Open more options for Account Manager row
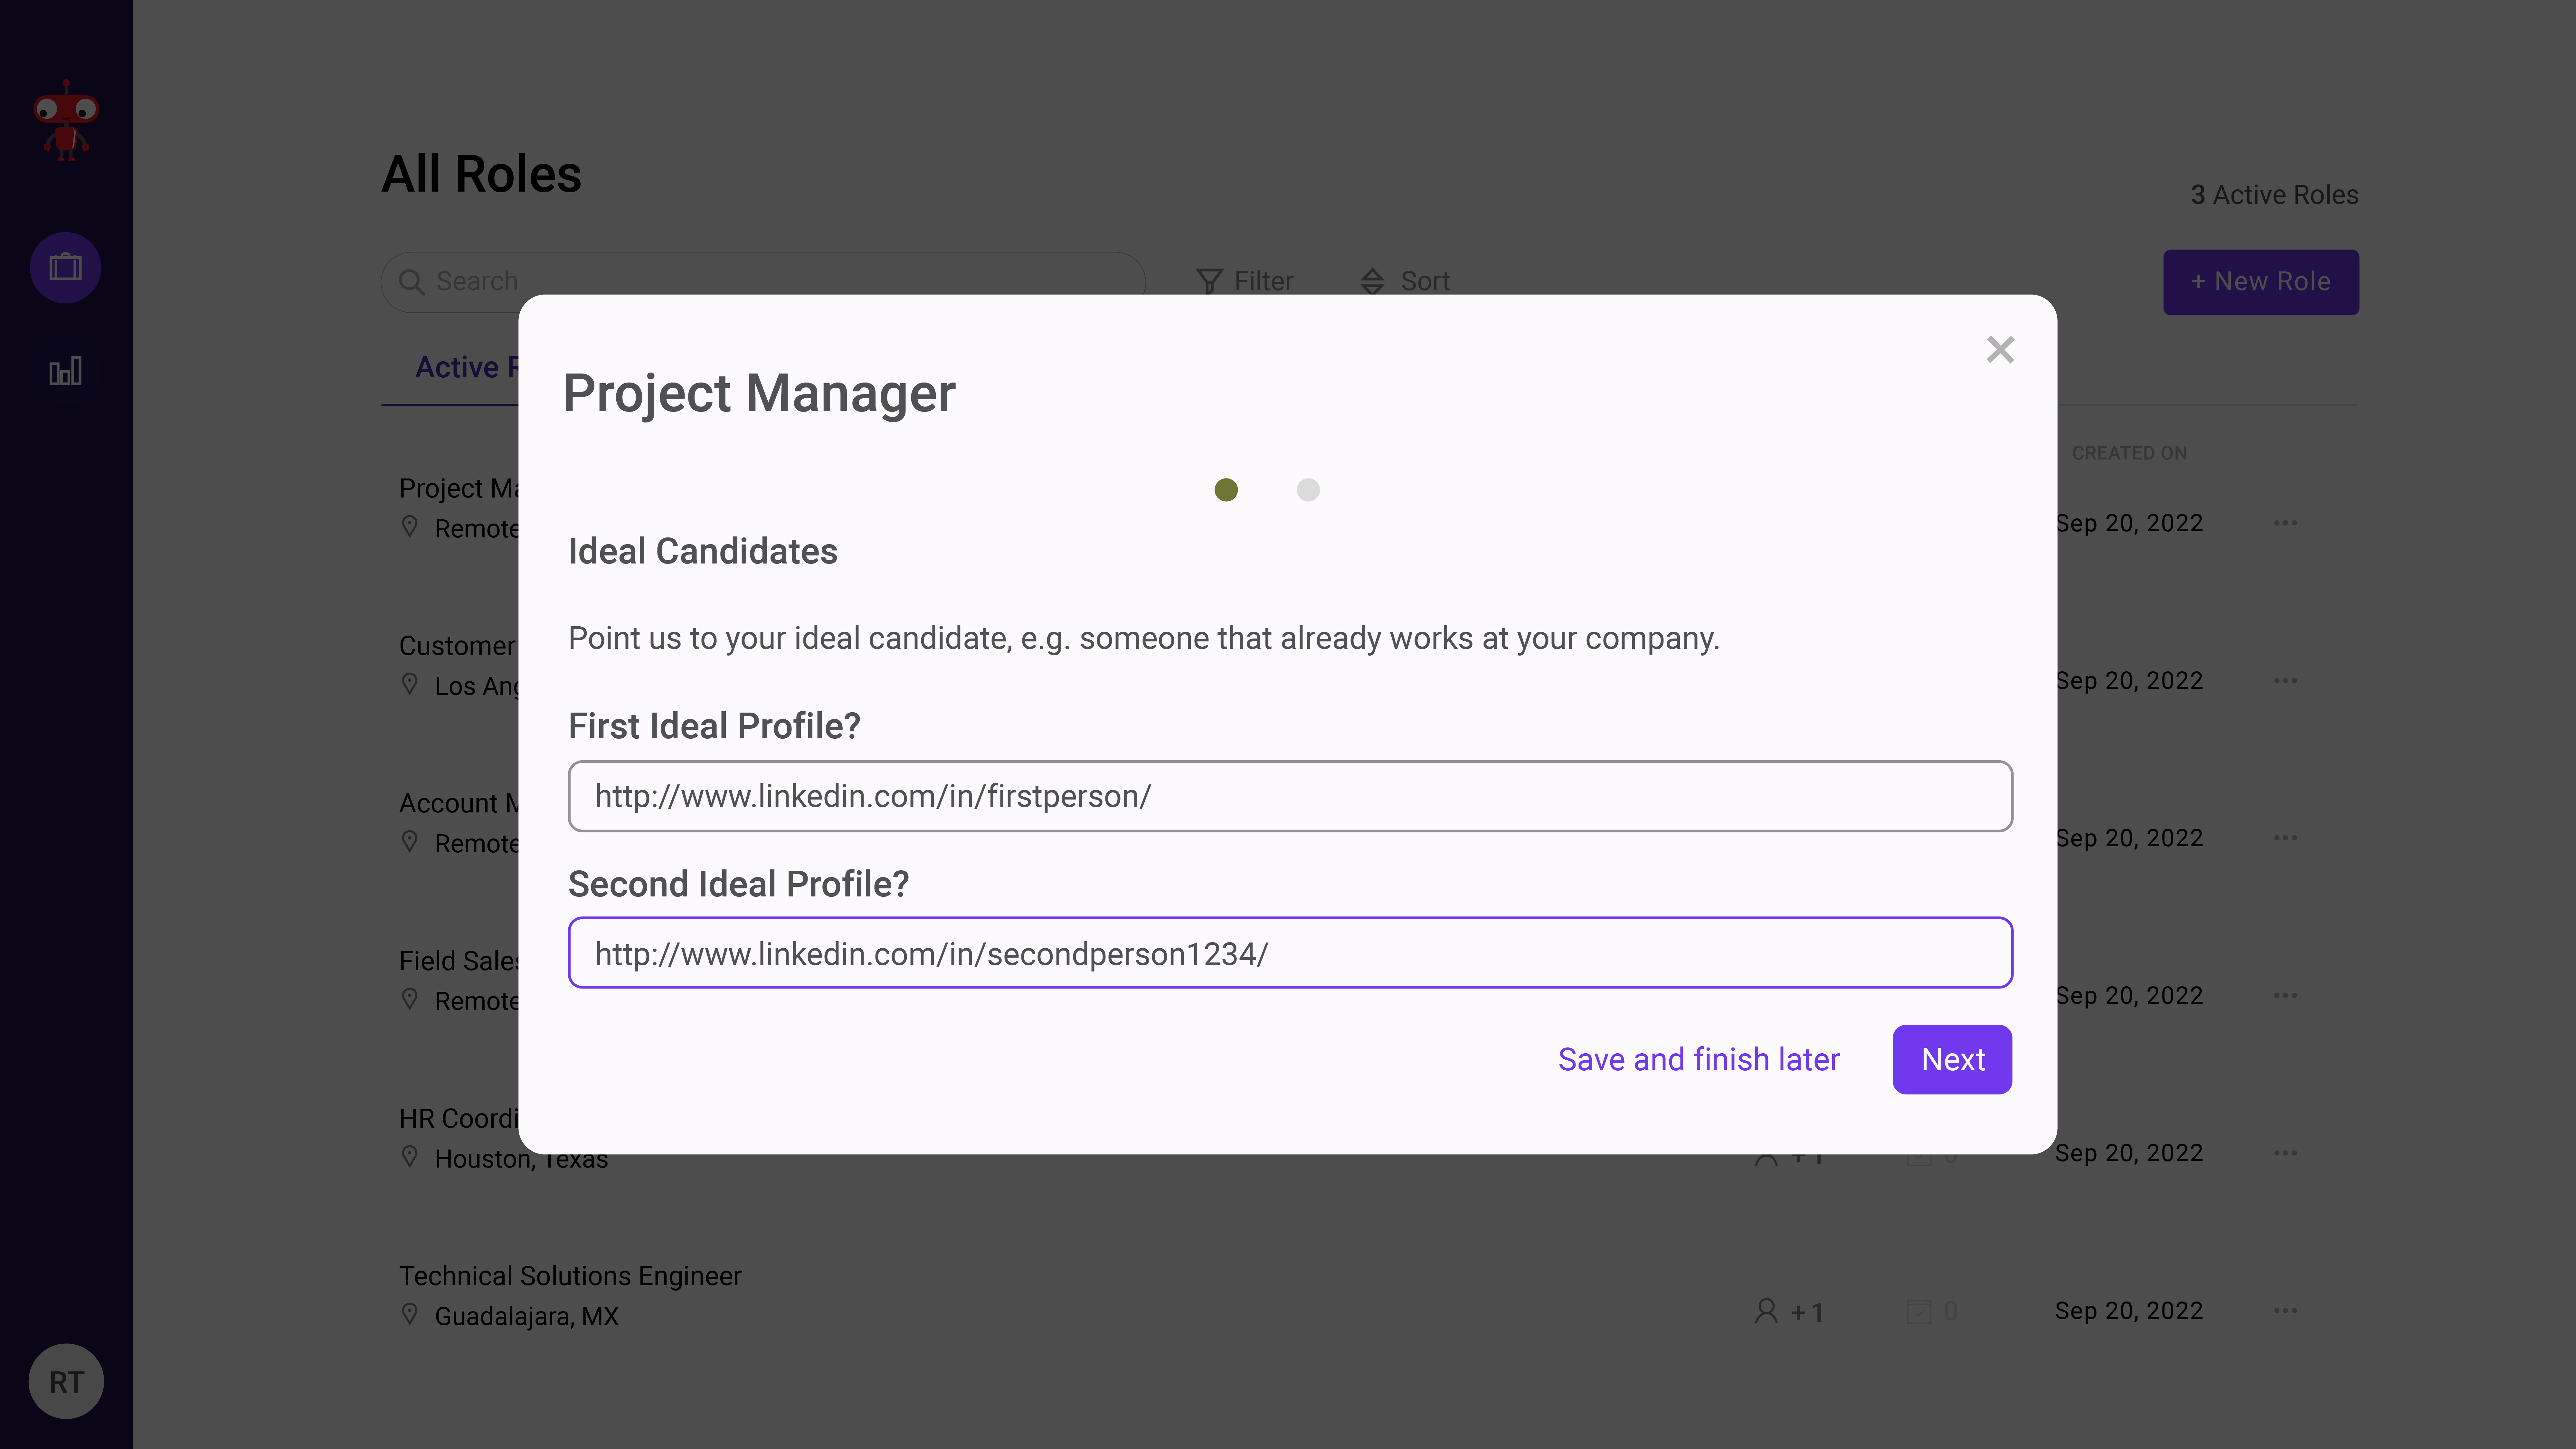 (2285, 838)
